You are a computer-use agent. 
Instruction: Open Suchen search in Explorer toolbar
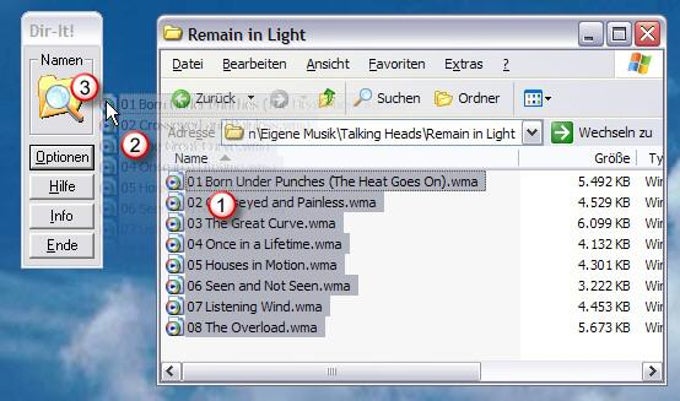click(386, 98)
